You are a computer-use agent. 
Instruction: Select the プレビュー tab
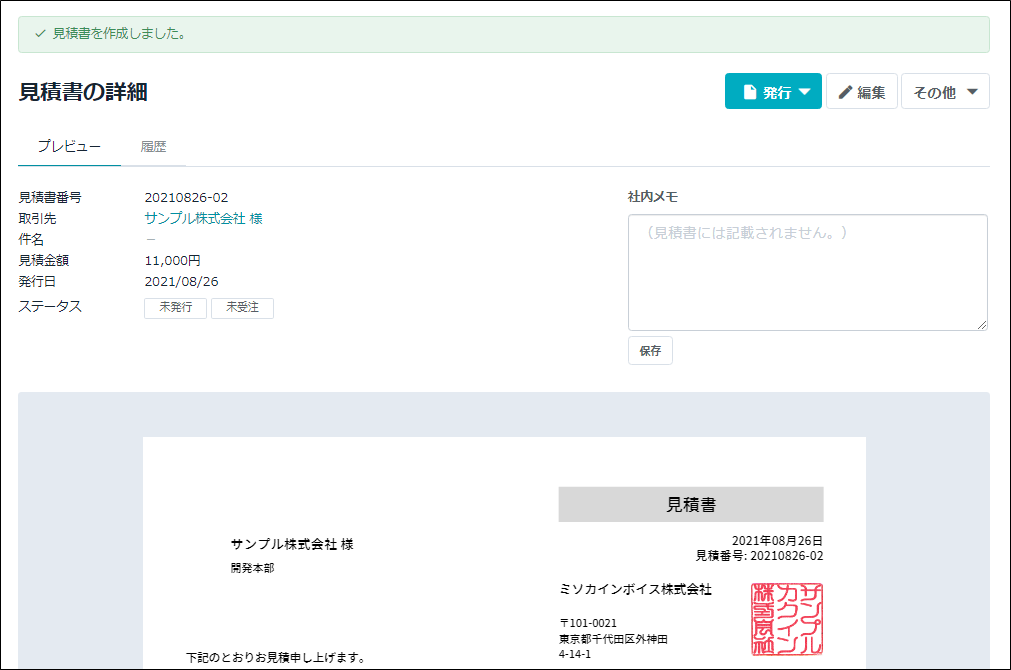[x=67, y=146]
